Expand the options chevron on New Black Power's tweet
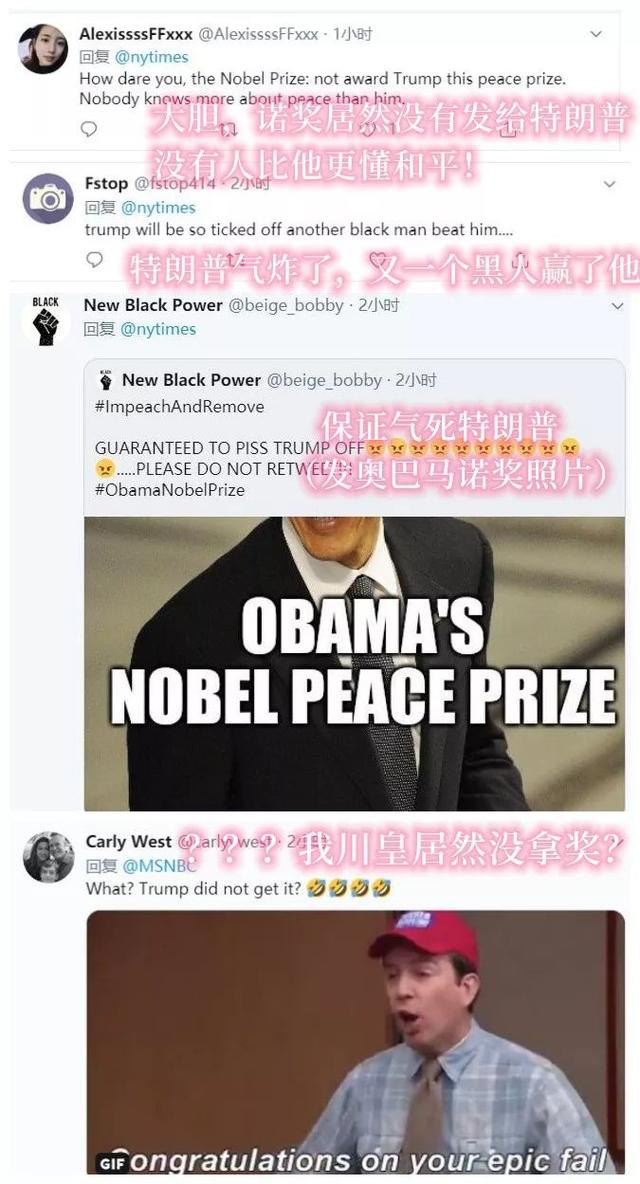The image size is (640, 1184). 617,306
